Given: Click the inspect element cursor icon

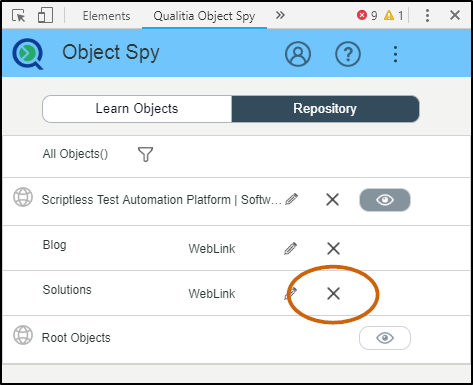Looking at the screenshot, I should 18,15.
